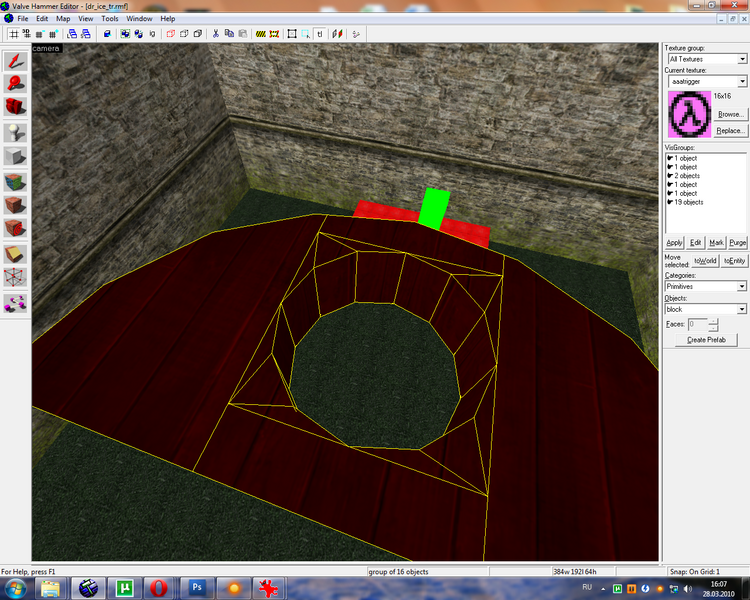
Task: Toggle the 2D grid toolbar icon
Action: (x=14, y=34)
